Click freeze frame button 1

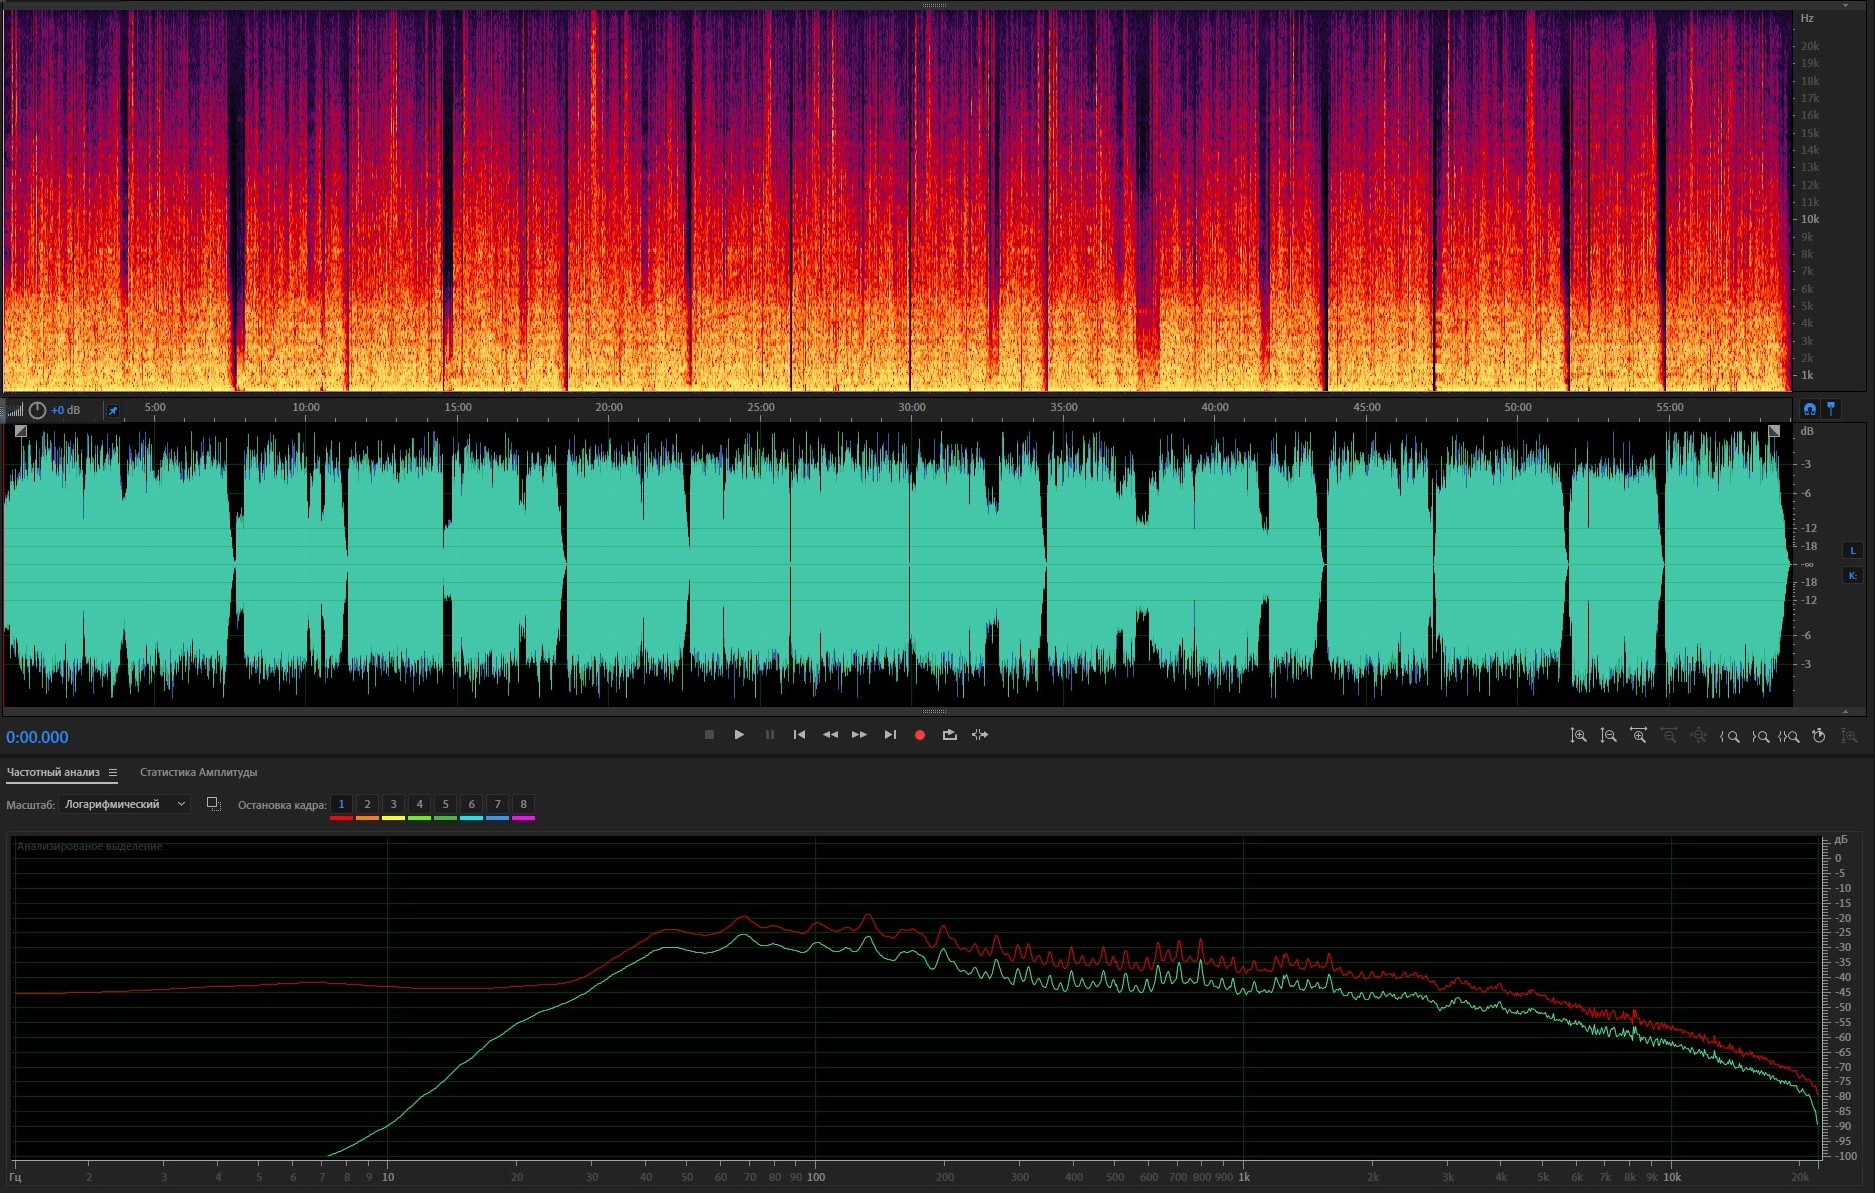341,804
